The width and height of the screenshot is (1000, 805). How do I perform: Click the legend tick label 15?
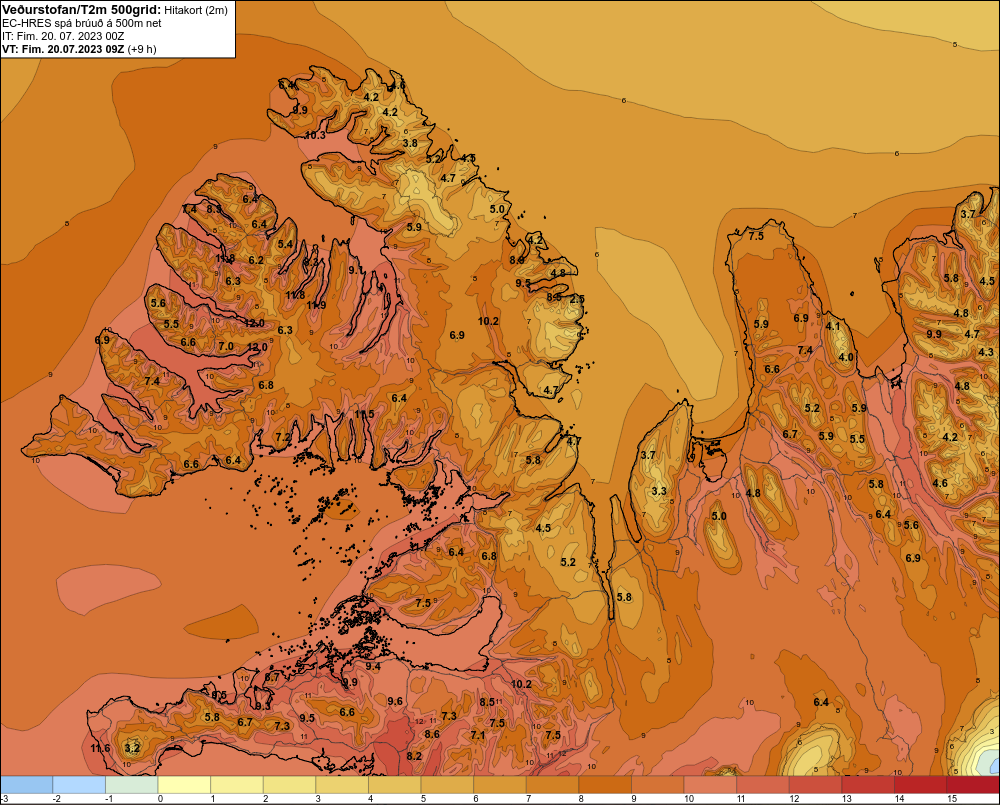click(x=952, y=799)
